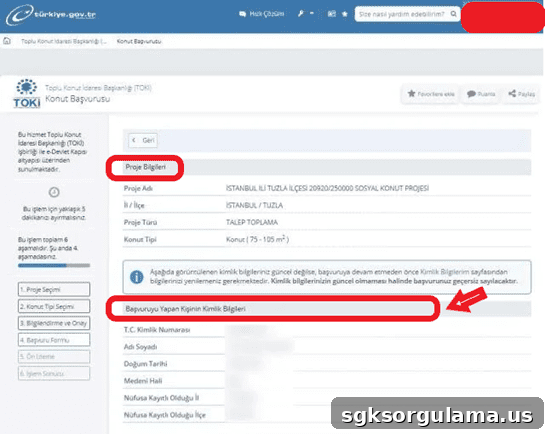Select step 3. Bilgilendirme ve Onay
545x434 pixels.
54,323
